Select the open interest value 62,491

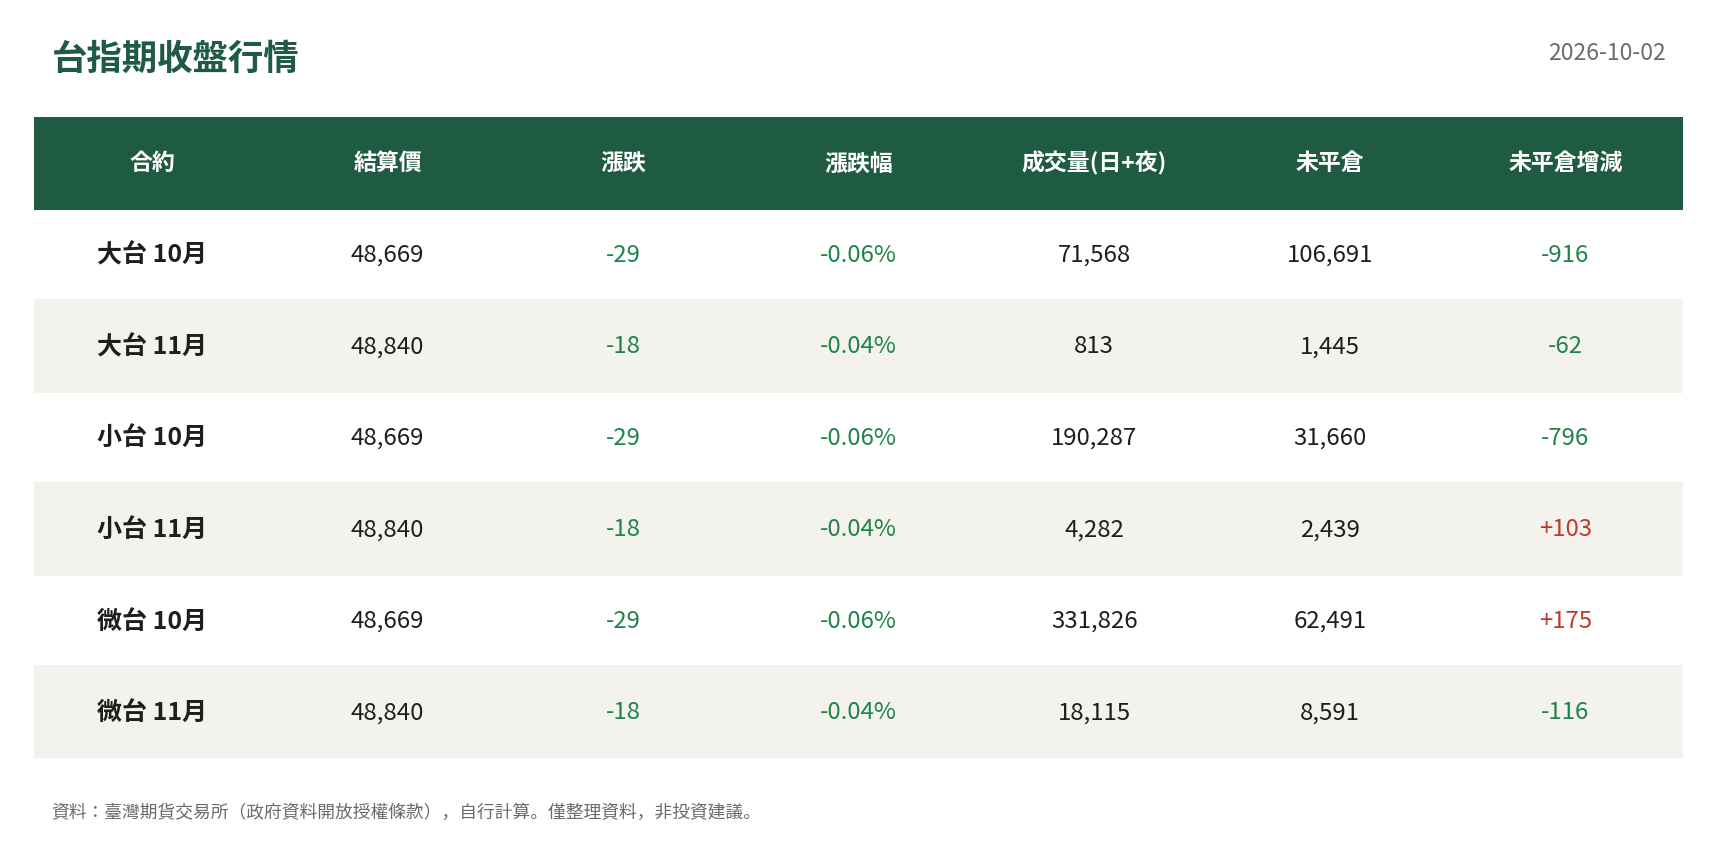tap(1329, 620)
